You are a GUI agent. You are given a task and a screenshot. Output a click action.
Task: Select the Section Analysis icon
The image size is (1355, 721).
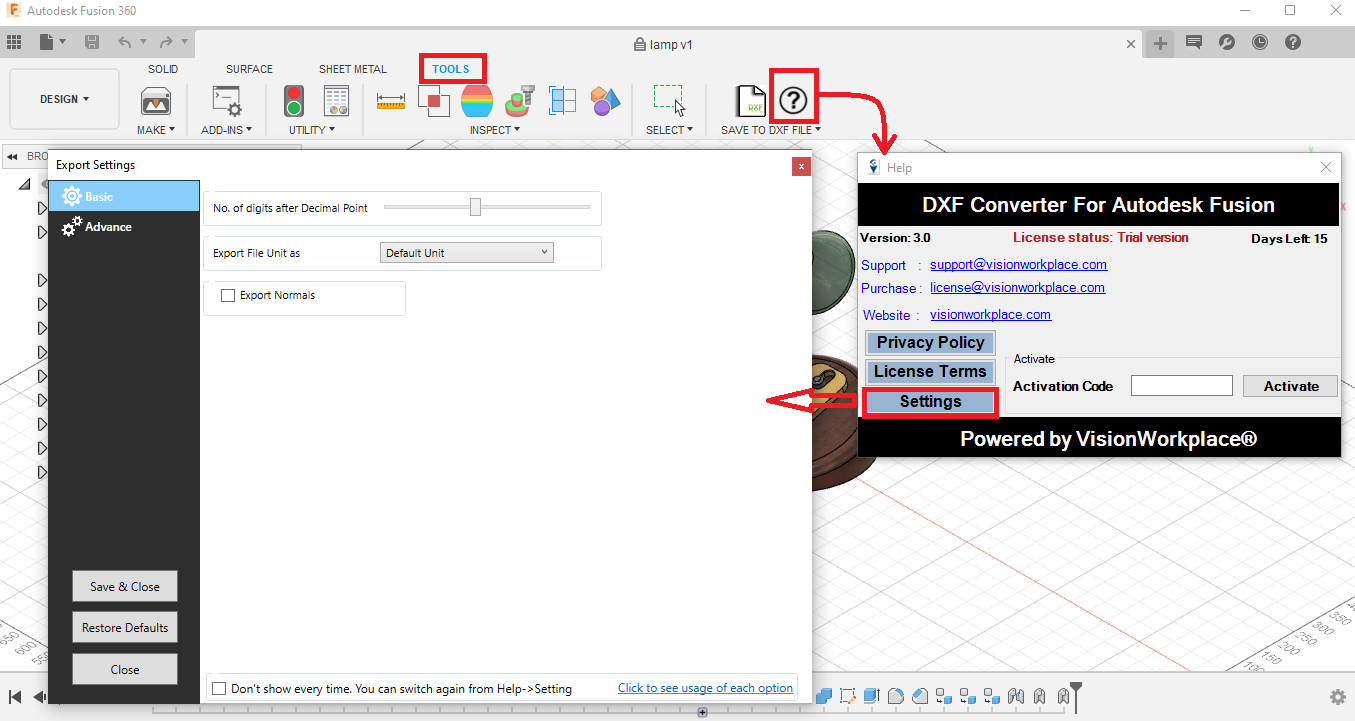click(563, 101)
